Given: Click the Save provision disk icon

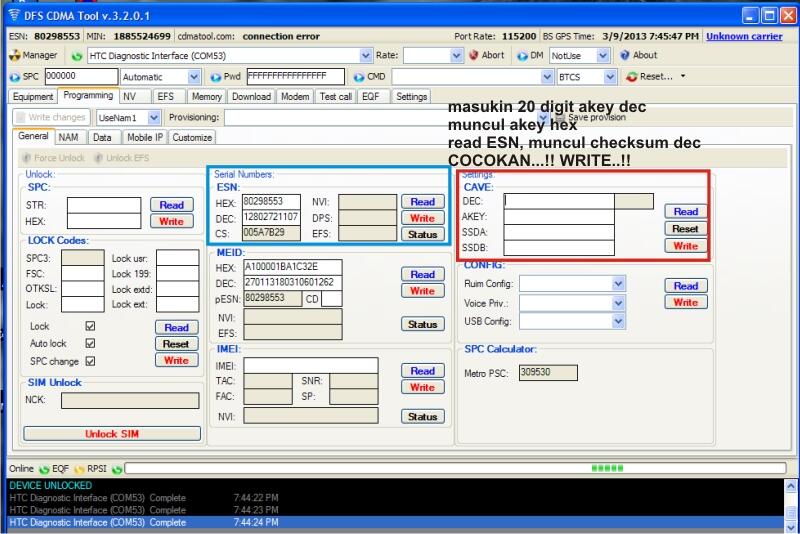Looking at the screenshot, I should [x=560, y=117].
